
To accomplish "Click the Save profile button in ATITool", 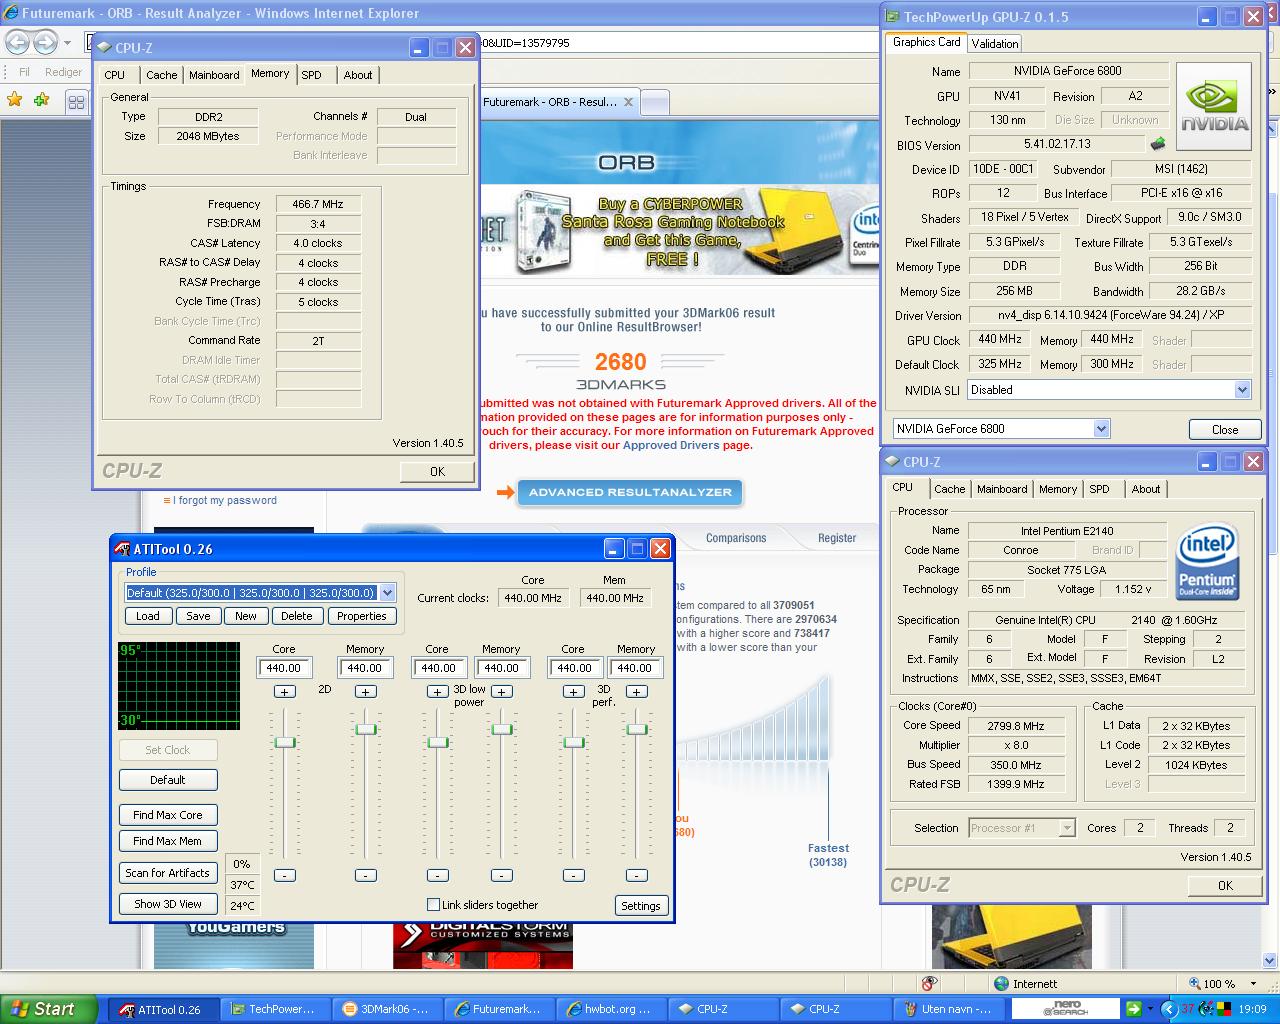I will 198,616.
